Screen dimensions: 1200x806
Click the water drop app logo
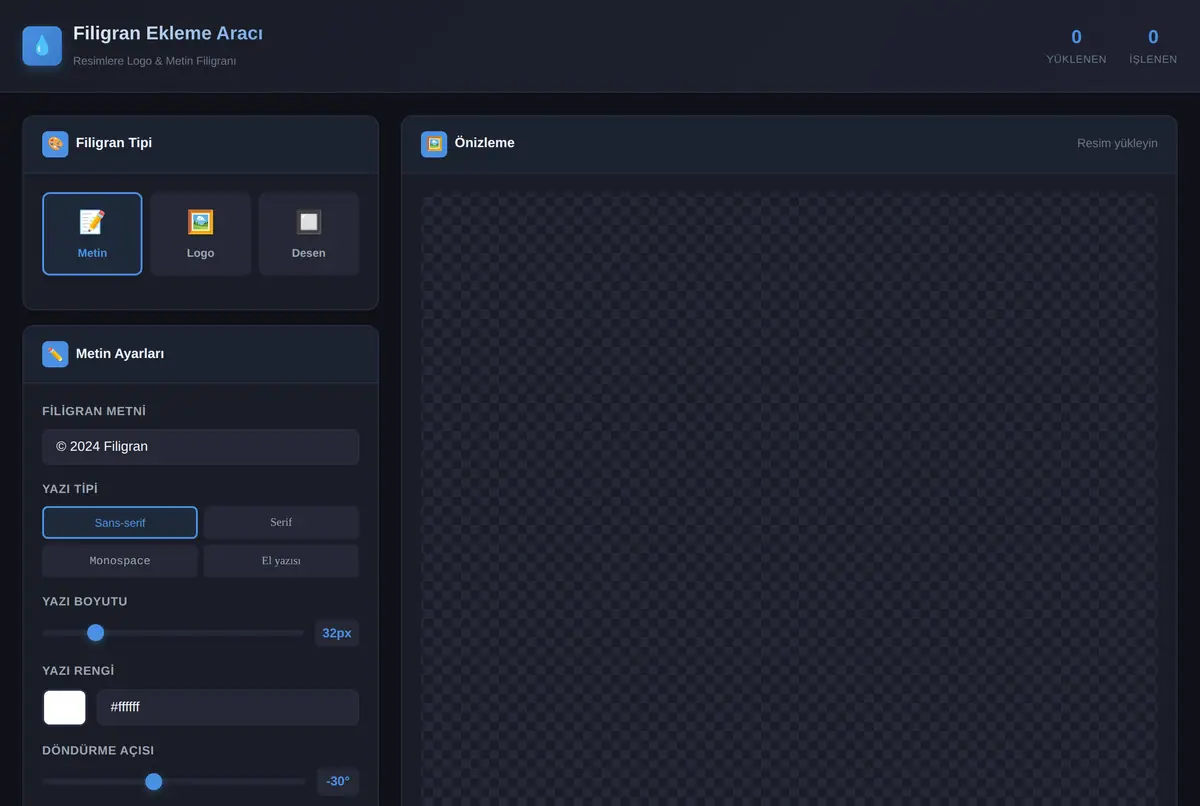click(x=42, y=46)
